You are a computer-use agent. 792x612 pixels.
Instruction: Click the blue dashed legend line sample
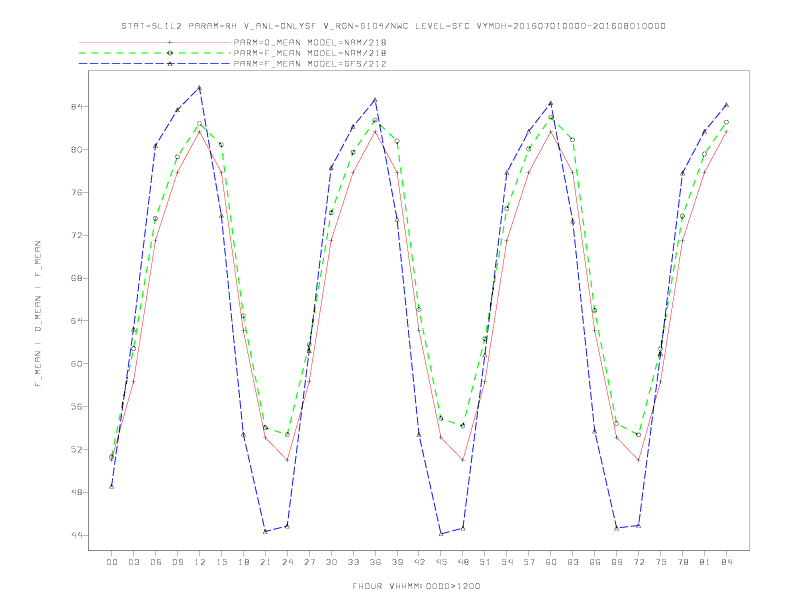tap(155, 64)
